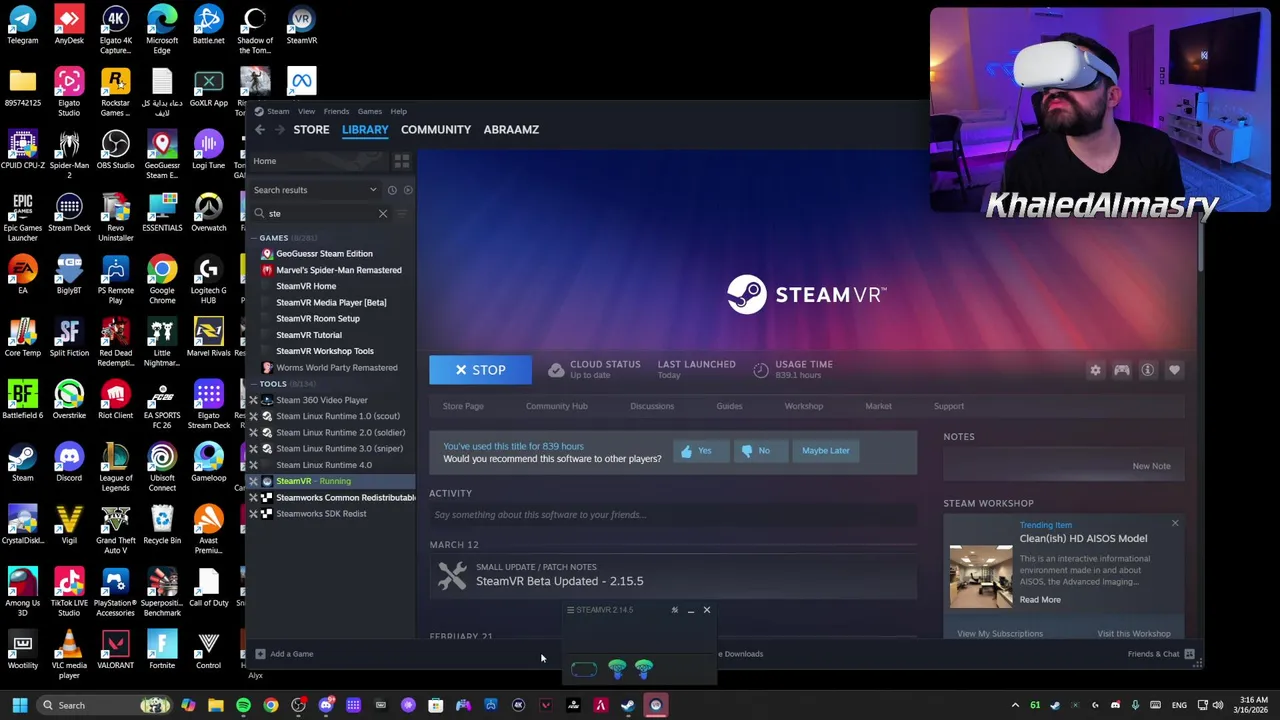Viewport: 1280px width, 720px height.
Task: Open the Community Hub link
Action: [556, 406]
